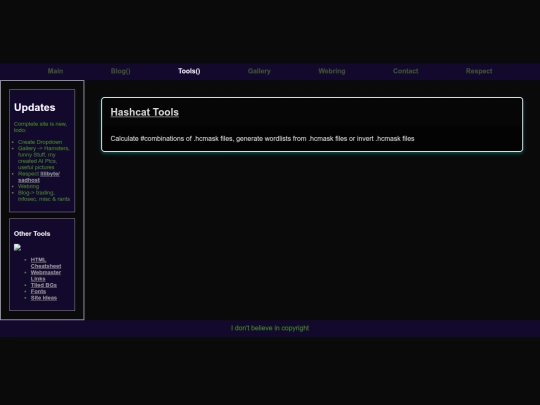This screenshot has width=540, height=405.
Task: Click the 'I don't believe in copyright' footer
Action: tap(270, 328)
